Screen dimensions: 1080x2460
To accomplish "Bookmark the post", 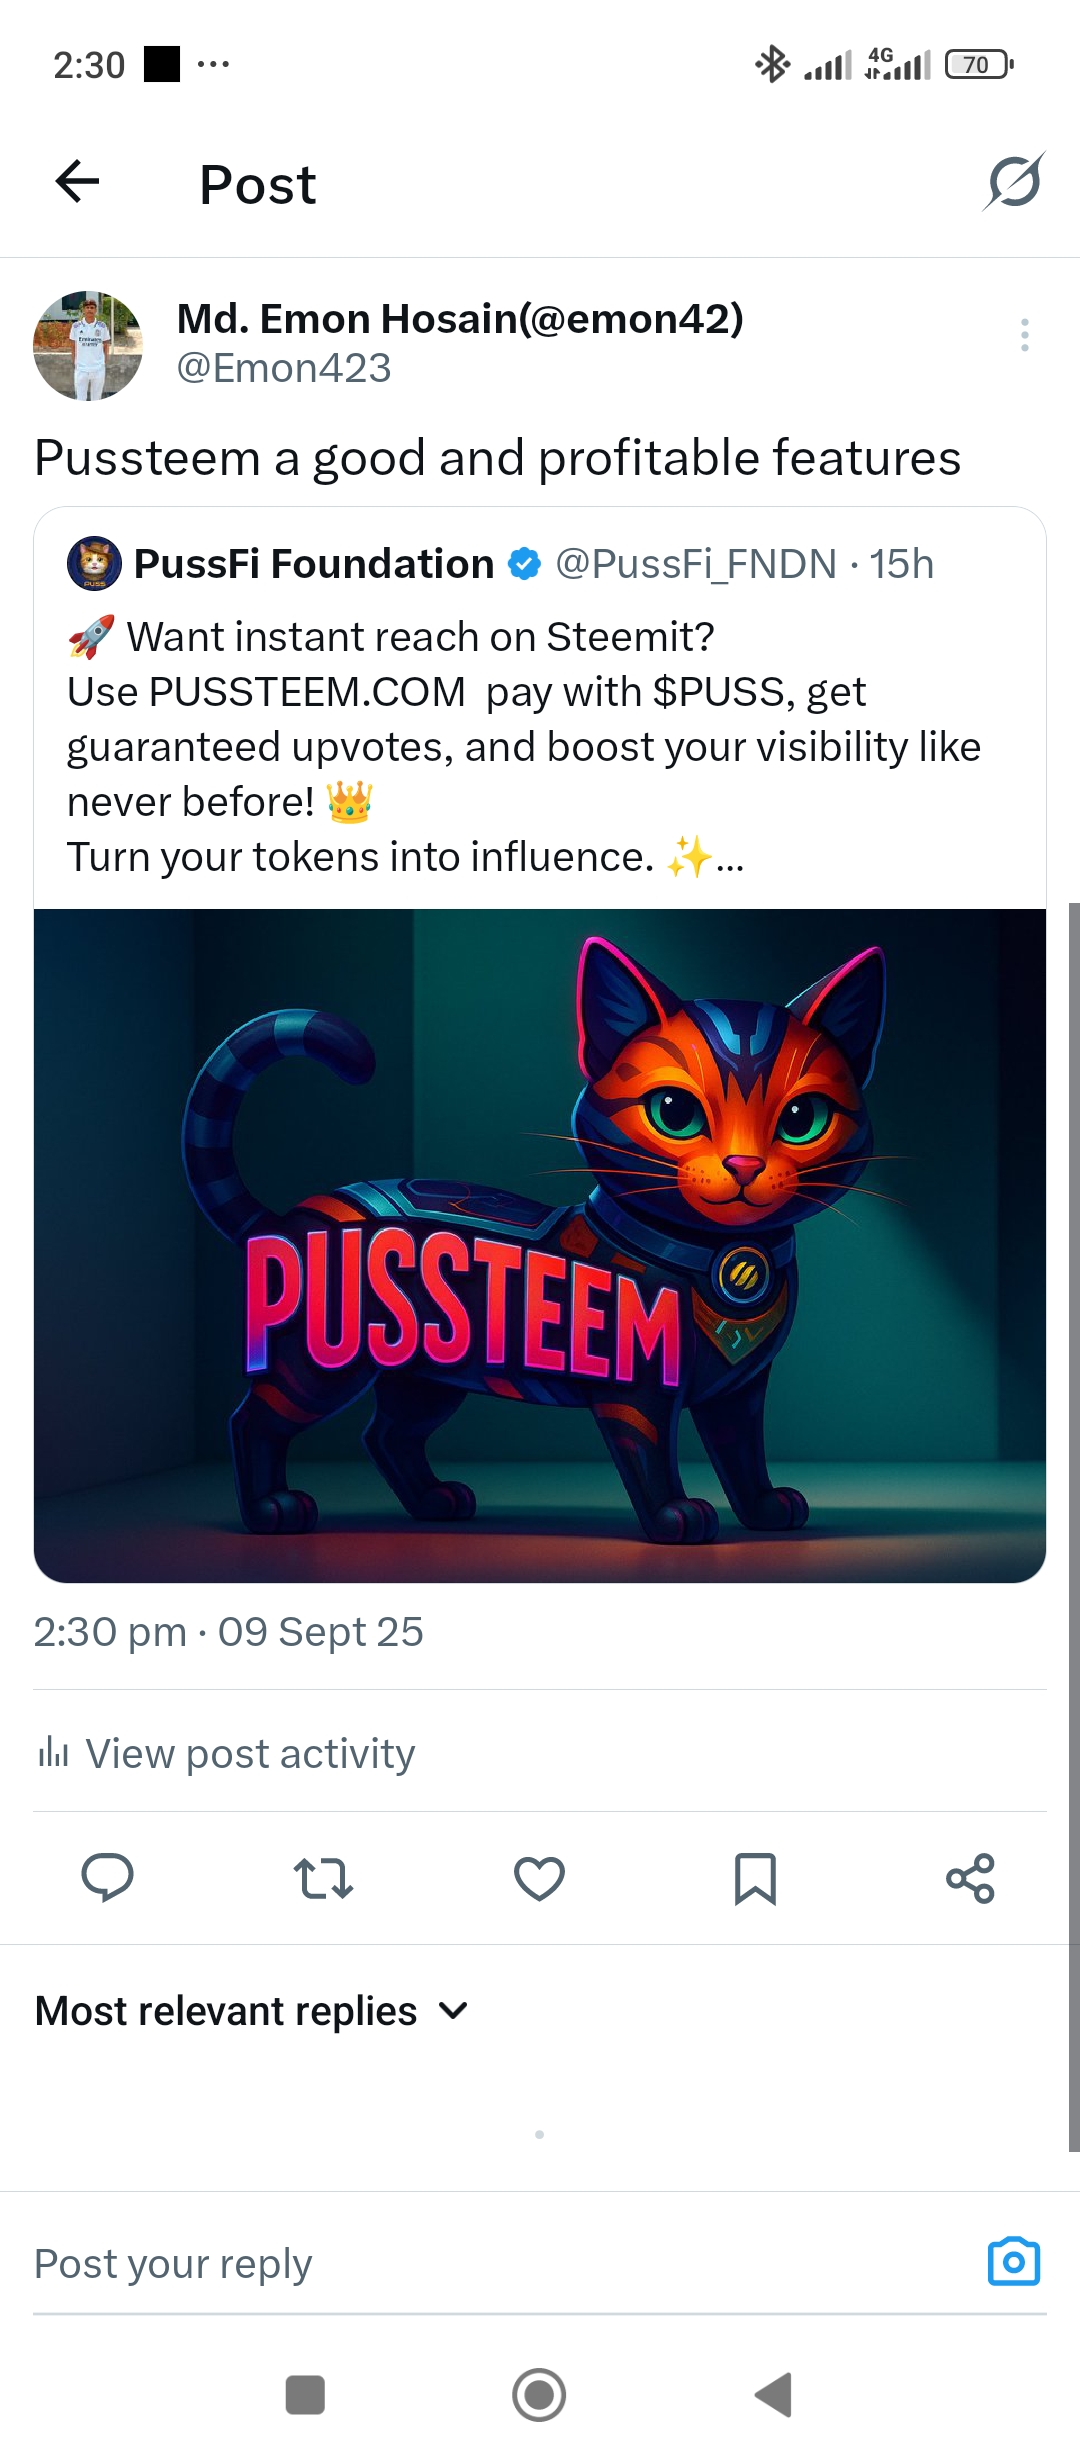I will click(x=755, y=1878).
